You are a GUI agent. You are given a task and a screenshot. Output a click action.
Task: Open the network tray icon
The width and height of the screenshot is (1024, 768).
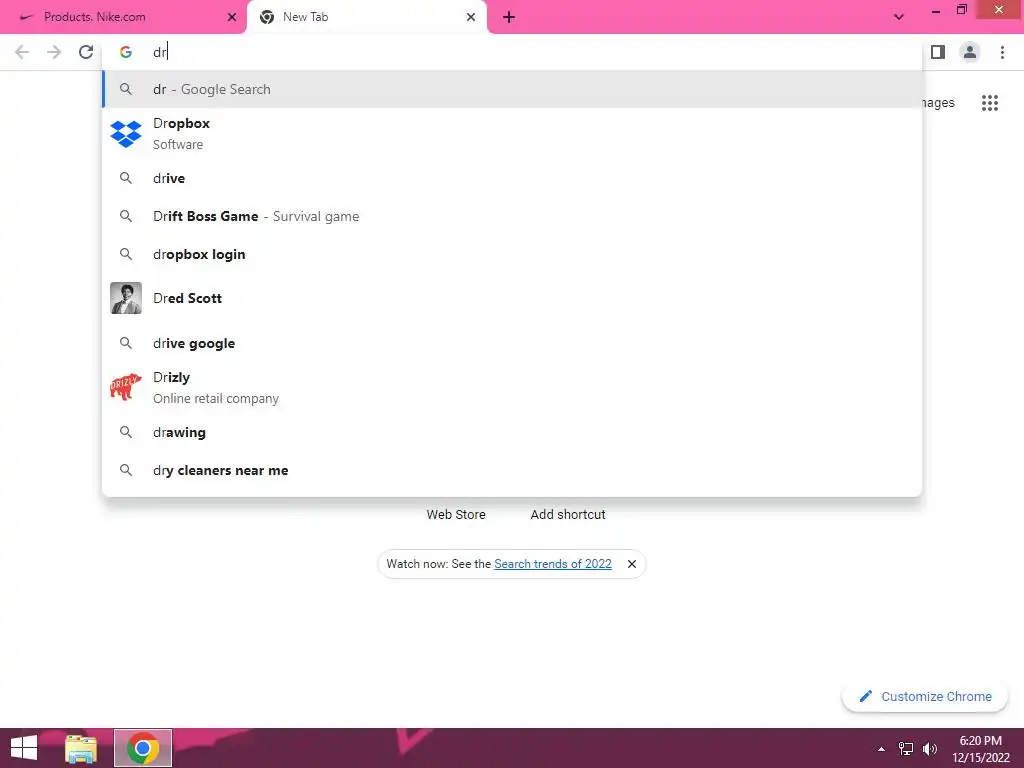(906, 749)
